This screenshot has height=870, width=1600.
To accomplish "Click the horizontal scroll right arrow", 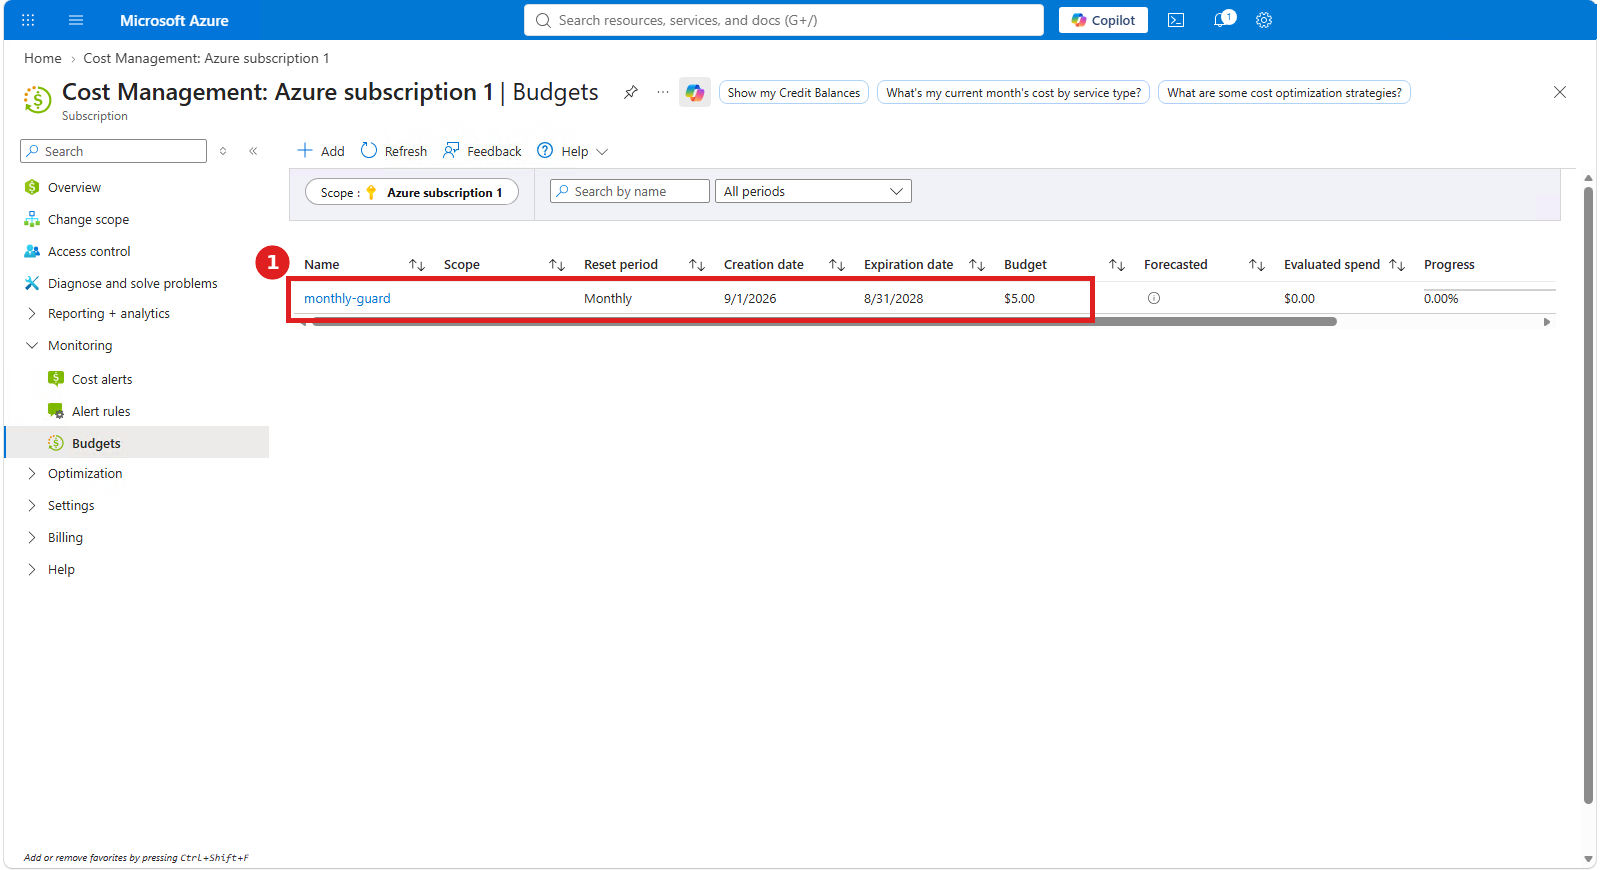I will tap(1547, 322).
